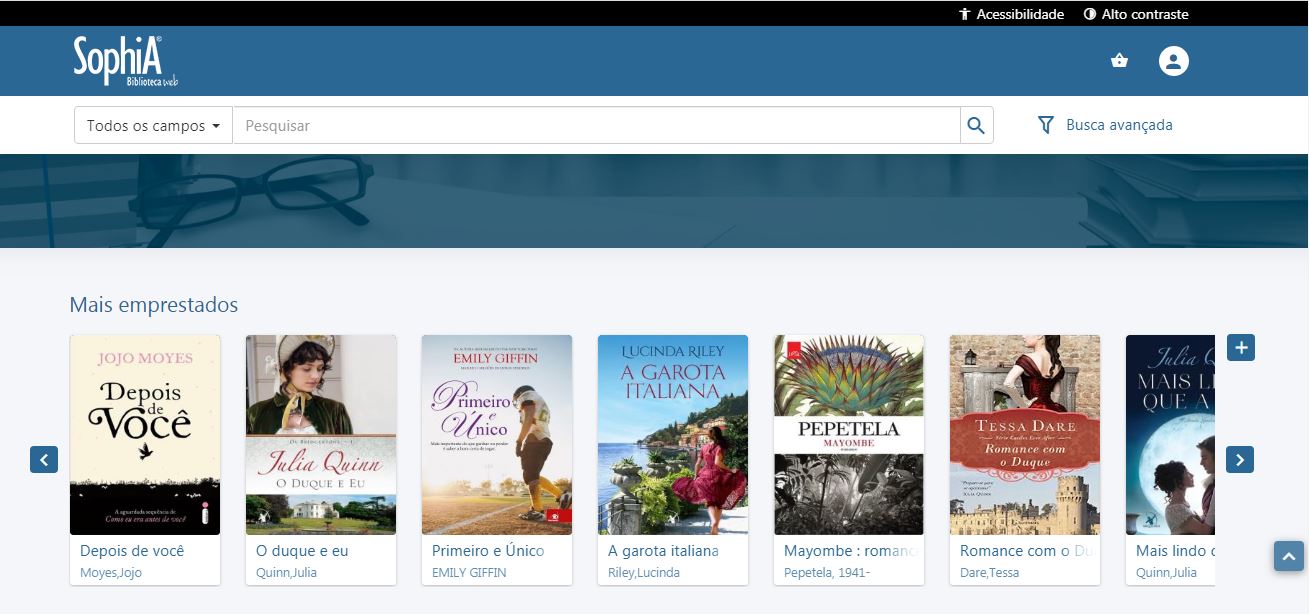Image resolution: width=1309 pixels, height=614 pixels.
Task: Open the user account profile icon
Action: click(1173, 61)
